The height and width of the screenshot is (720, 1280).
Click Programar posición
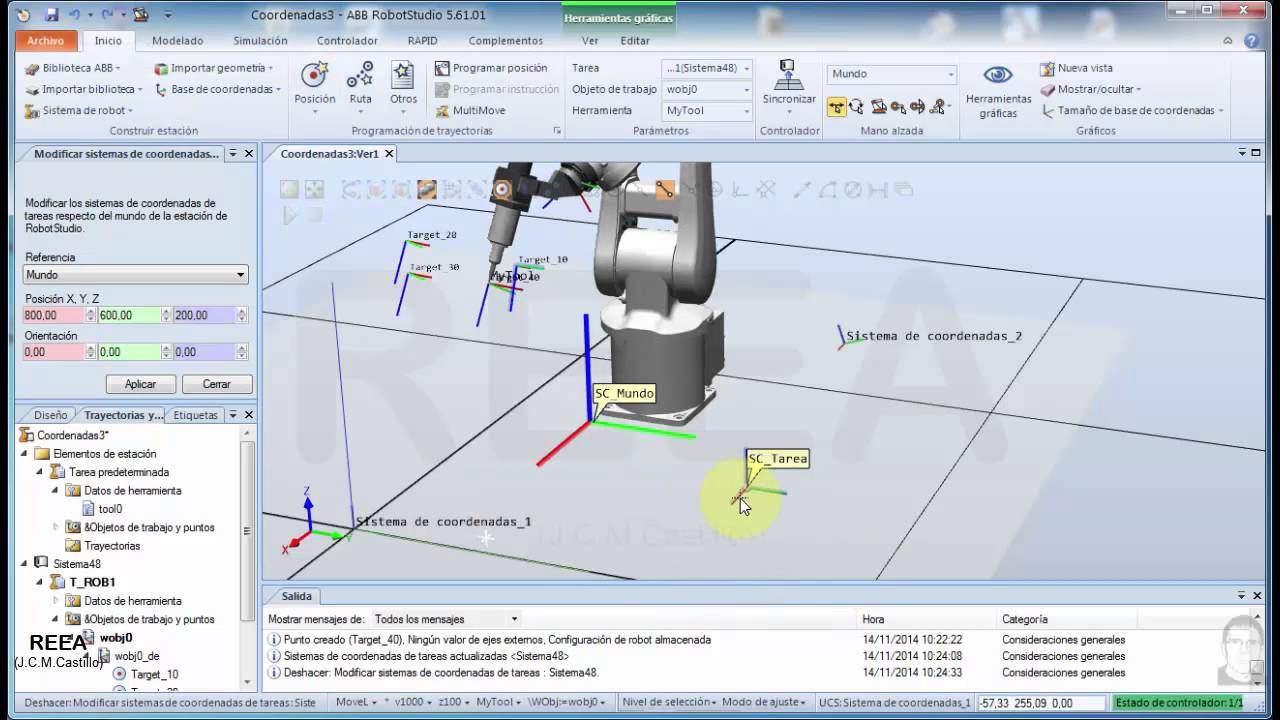[491, 68]
